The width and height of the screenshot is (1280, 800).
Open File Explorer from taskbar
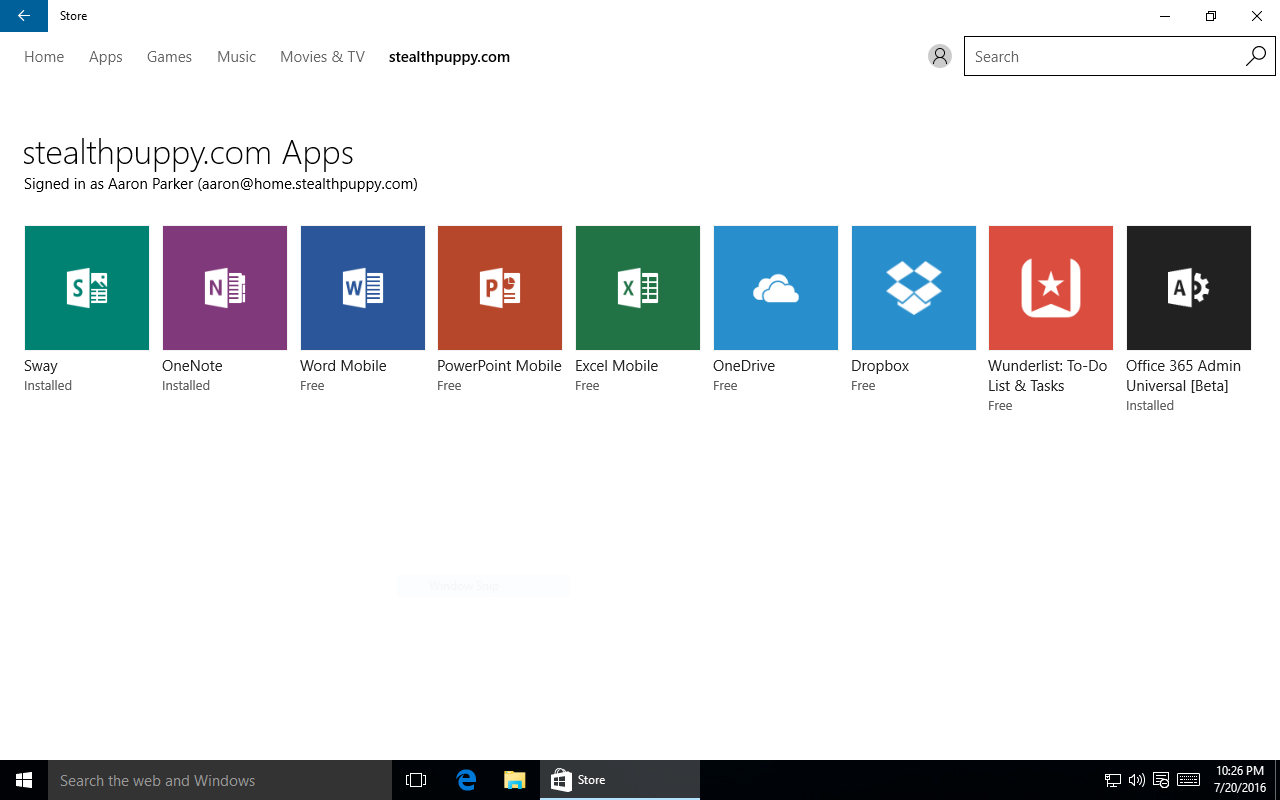pos(515,780)
